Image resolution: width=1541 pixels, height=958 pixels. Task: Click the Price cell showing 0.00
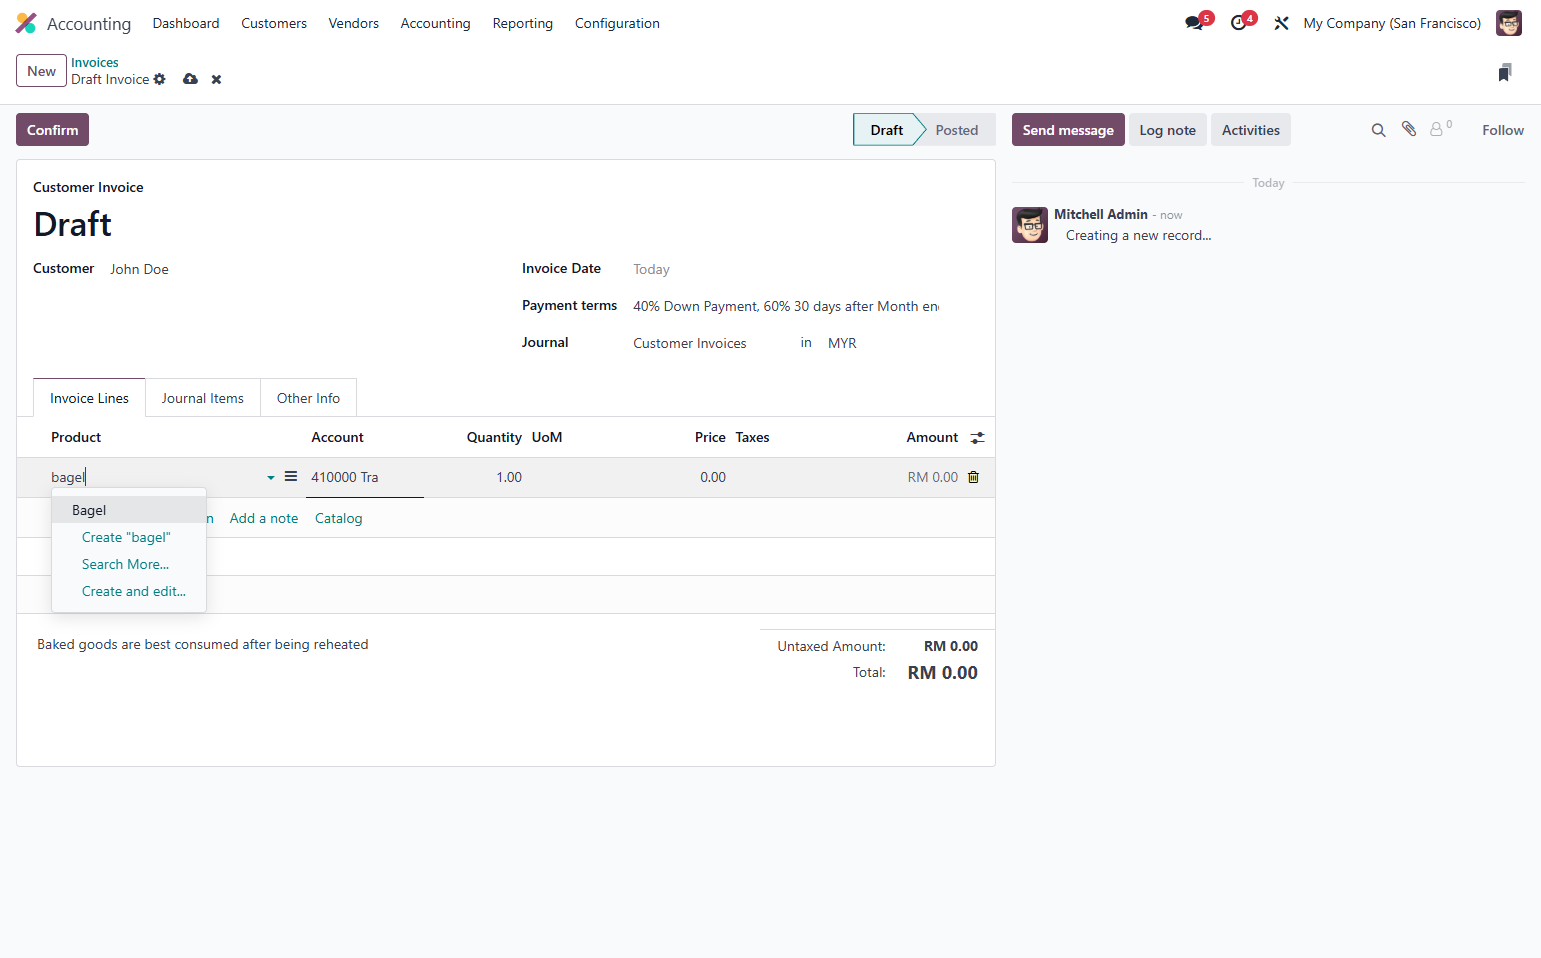coord(713,477)
